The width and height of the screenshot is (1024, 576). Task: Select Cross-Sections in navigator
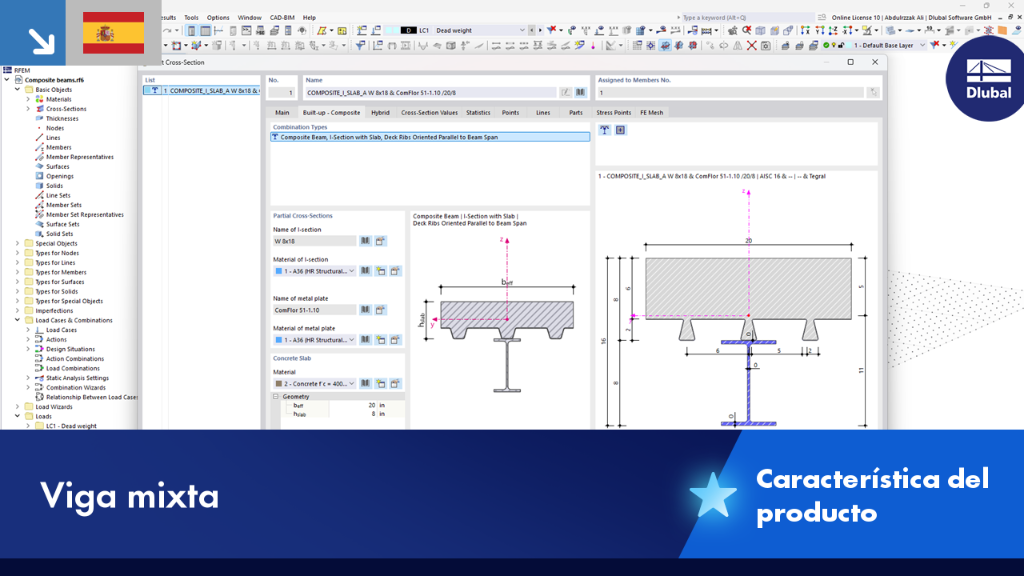[x=66, y=109]
